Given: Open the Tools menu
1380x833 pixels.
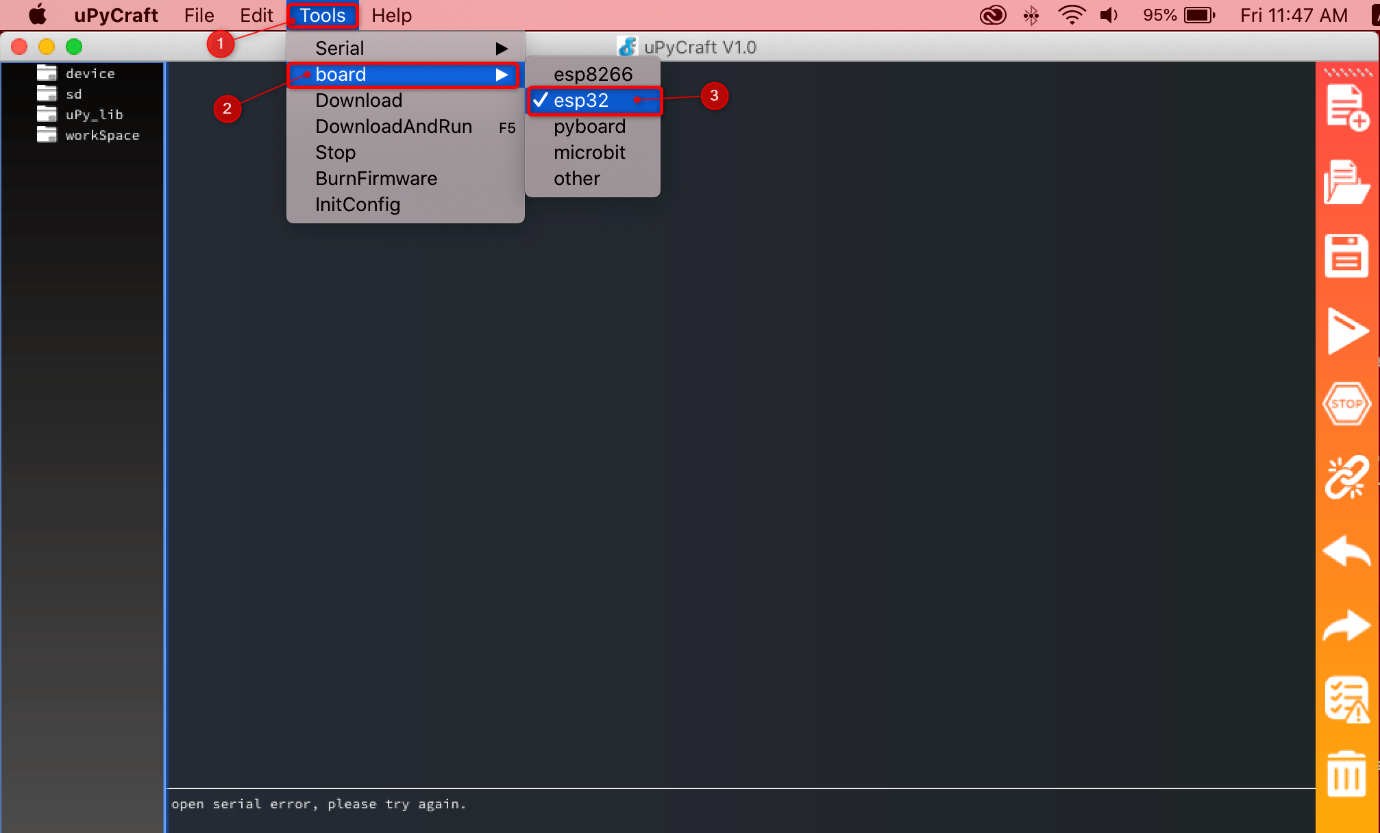Looking at the screenshot, I should (322, 15).
